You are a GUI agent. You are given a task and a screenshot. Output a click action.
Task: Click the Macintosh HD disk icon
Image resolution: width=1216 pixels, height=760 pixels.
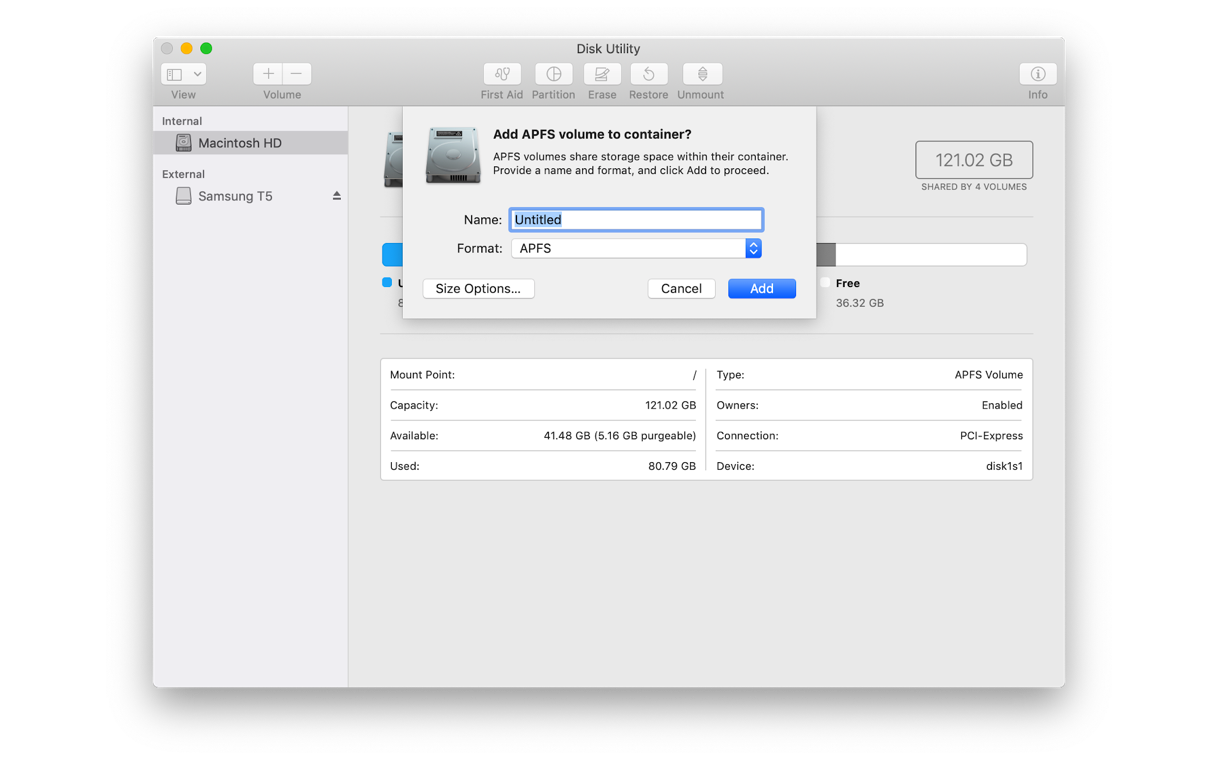click(183, 143)
